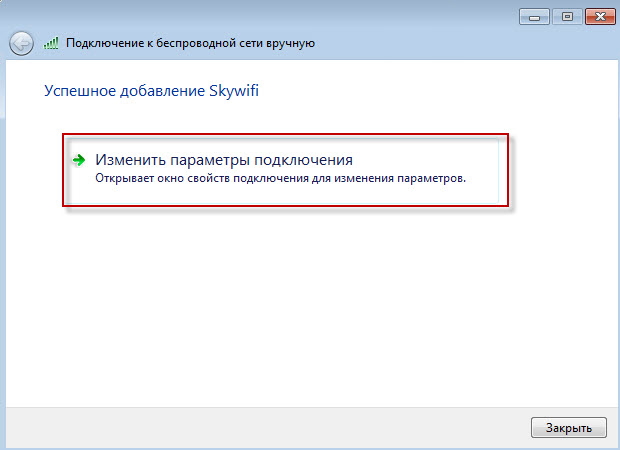Minimize the wireless connection window
Screen dimensions: 620x450
tap(534, 17)
